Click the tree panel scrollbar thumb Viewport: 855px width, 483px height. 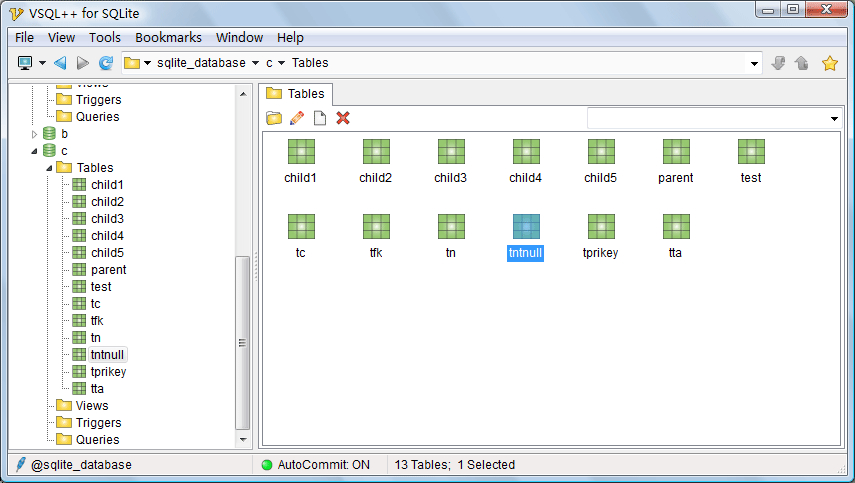pos(243,343)
